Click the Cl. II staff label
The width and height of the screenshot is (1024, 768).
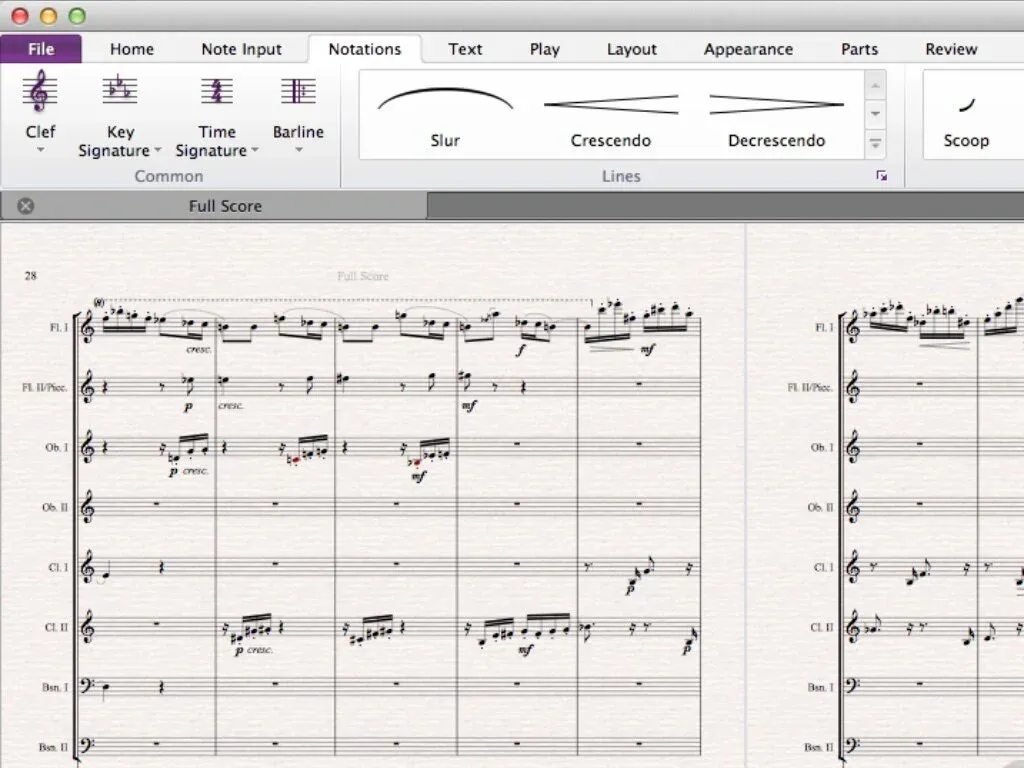(56, 628)
